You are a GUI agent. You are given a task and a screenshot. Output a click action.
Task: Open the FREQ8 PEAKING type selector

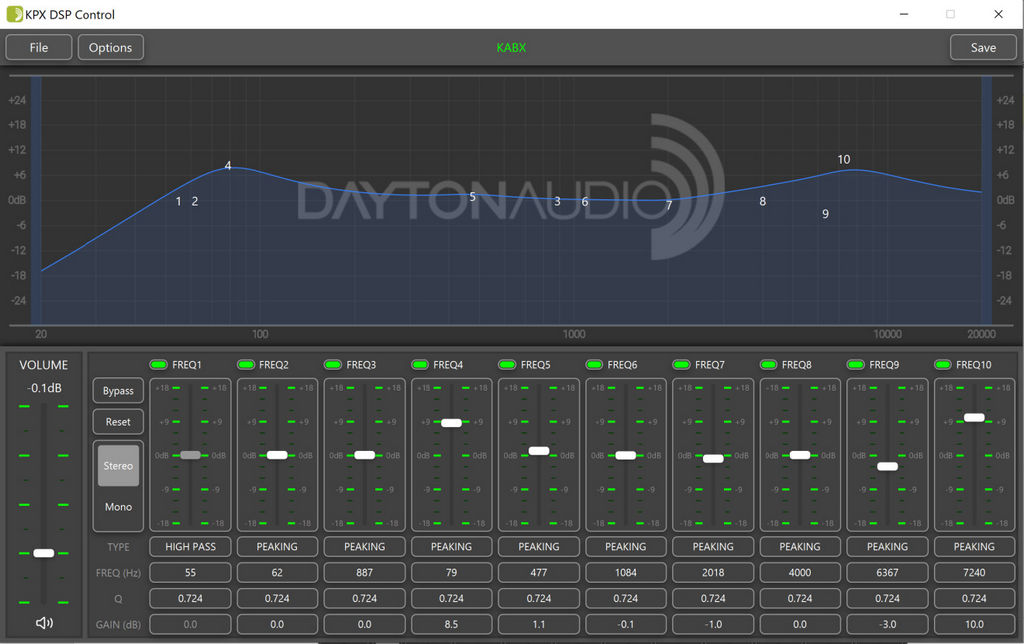[800, 547]
